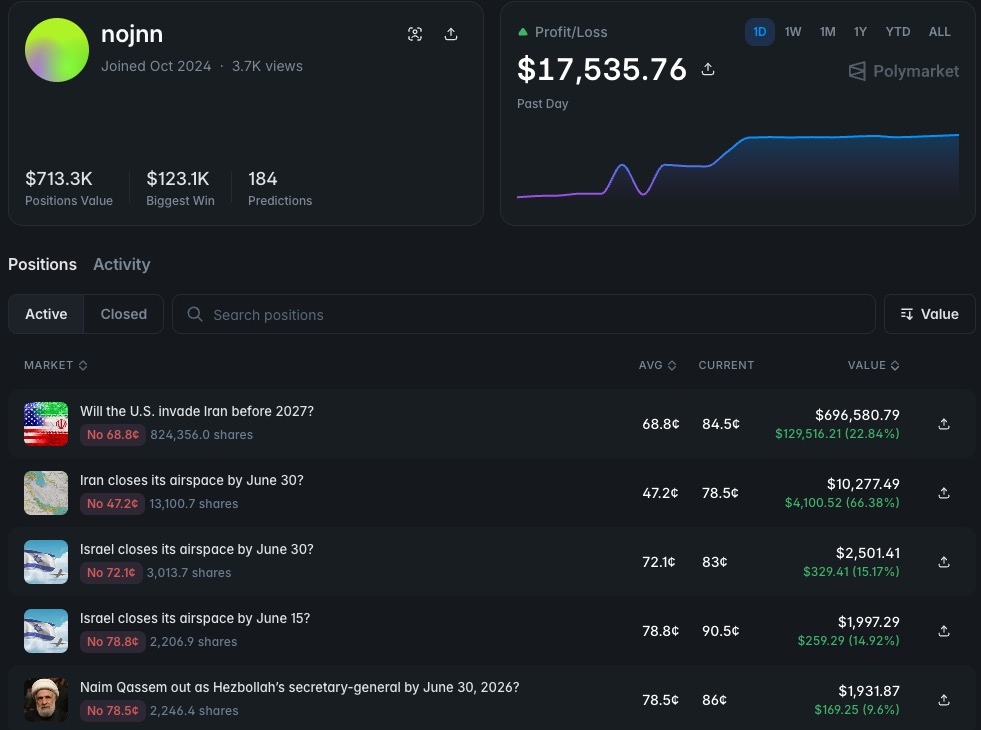The width and height of the screenshot is (981, 730).
Task: Open nojnn's gradient avatar
Action: pos(57,50)
